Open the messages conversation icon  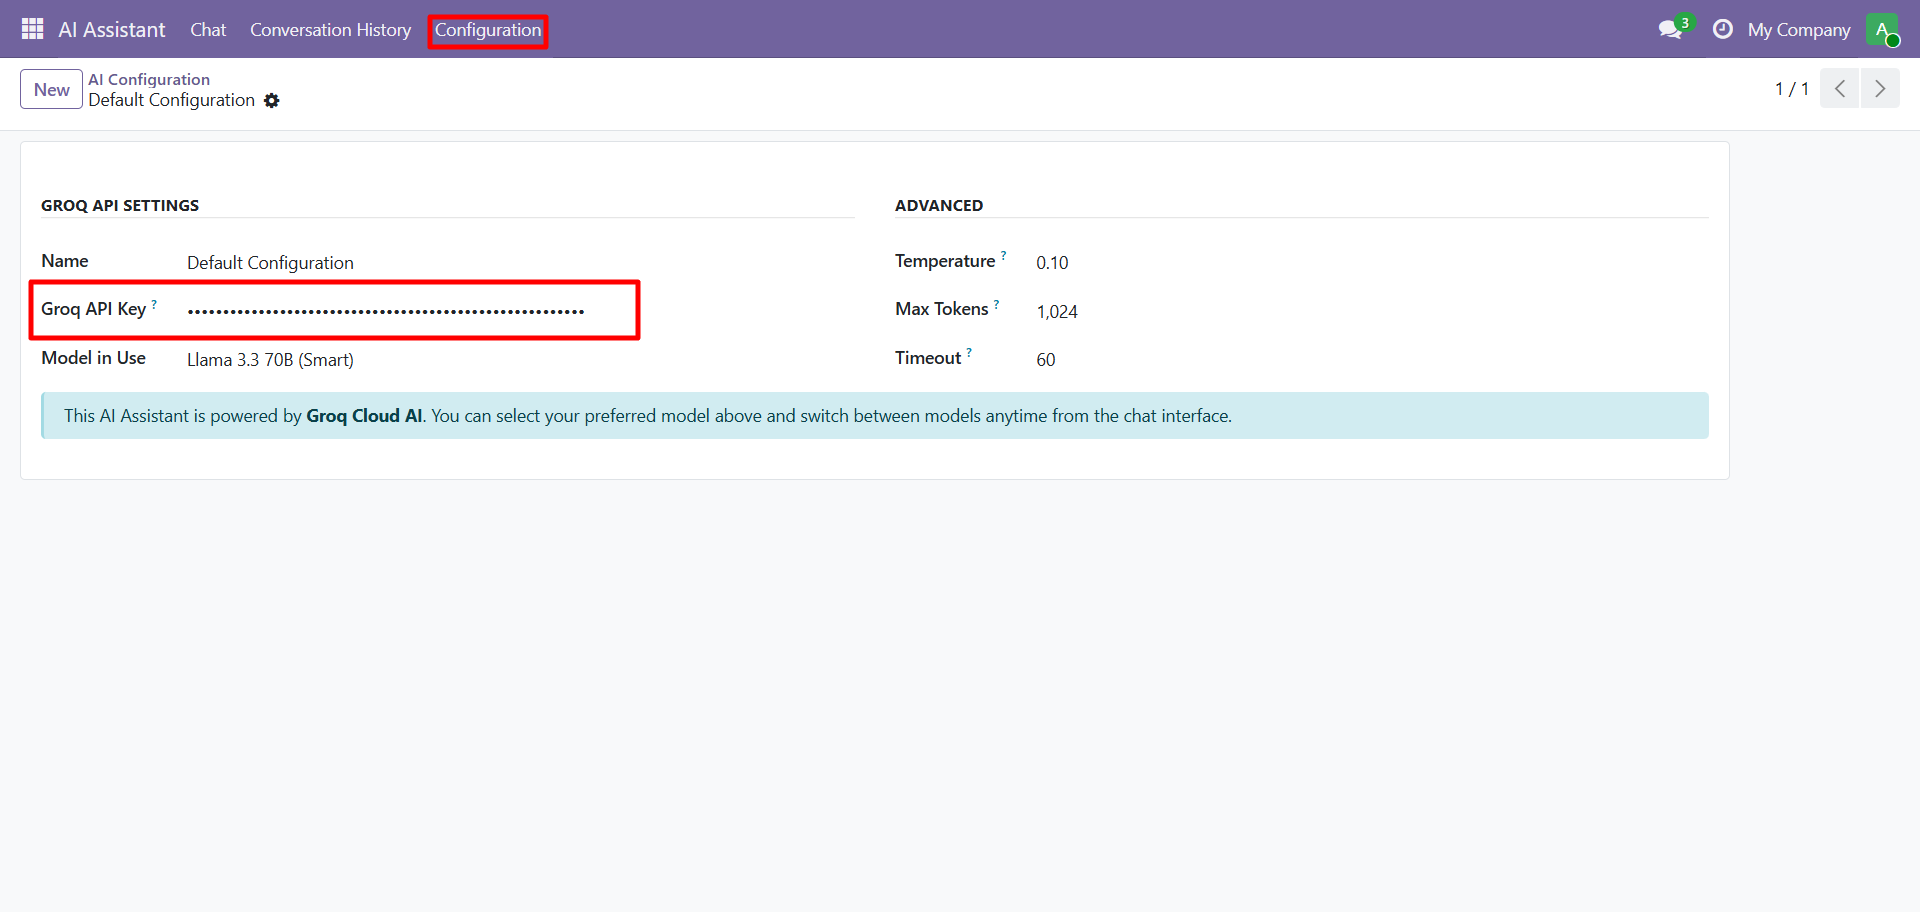tap(1670, 29)
